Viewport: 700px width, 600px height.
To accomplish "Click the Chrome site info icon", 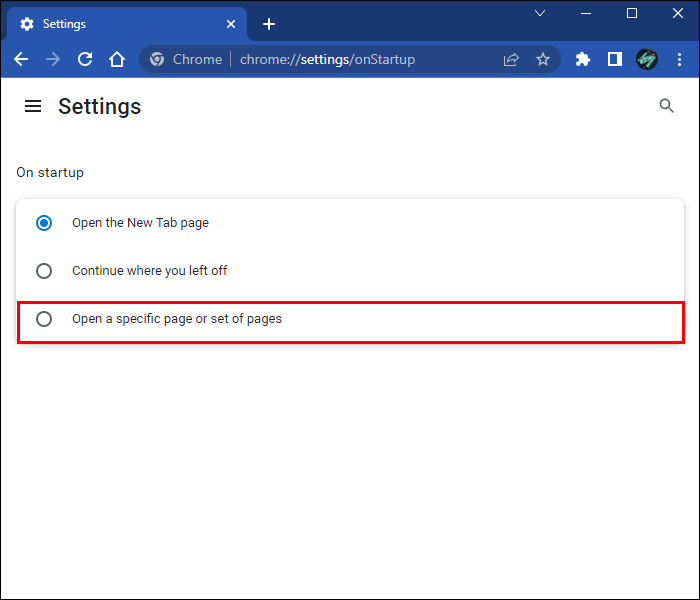I will 157,59.
